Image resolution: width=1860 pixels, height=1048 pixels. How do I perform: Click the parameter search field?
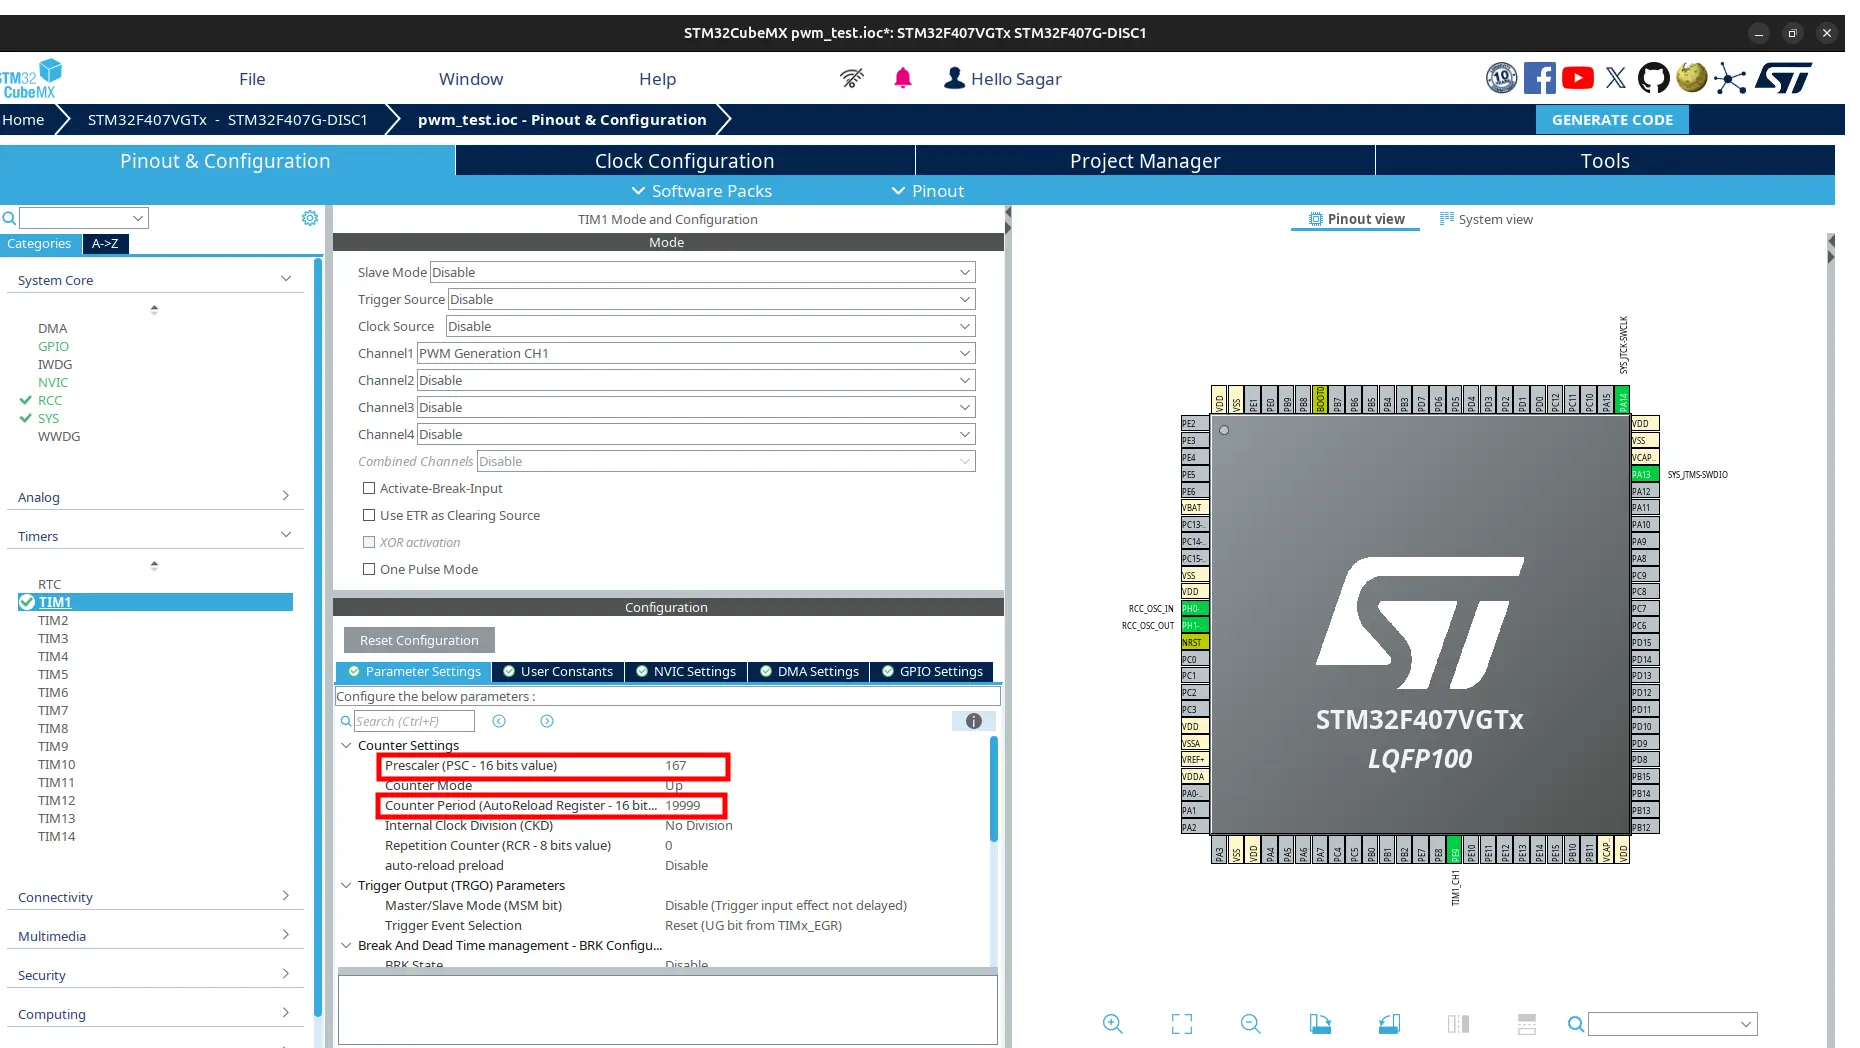click(414, 721)
